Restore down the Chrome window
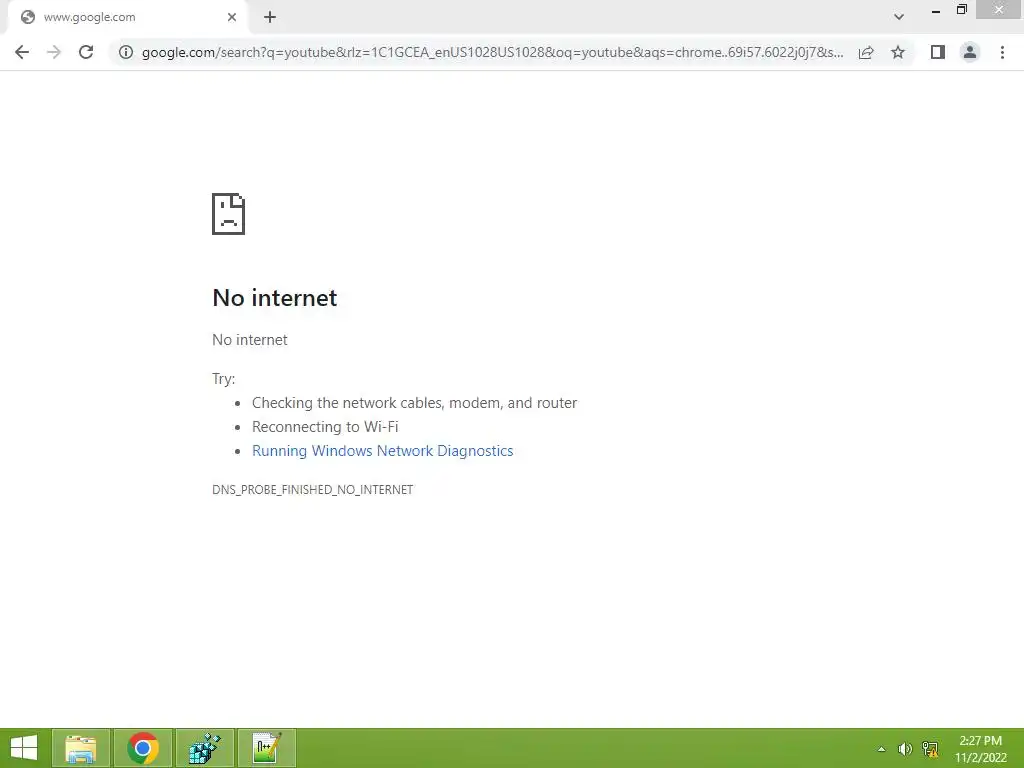 pos(961,10)
